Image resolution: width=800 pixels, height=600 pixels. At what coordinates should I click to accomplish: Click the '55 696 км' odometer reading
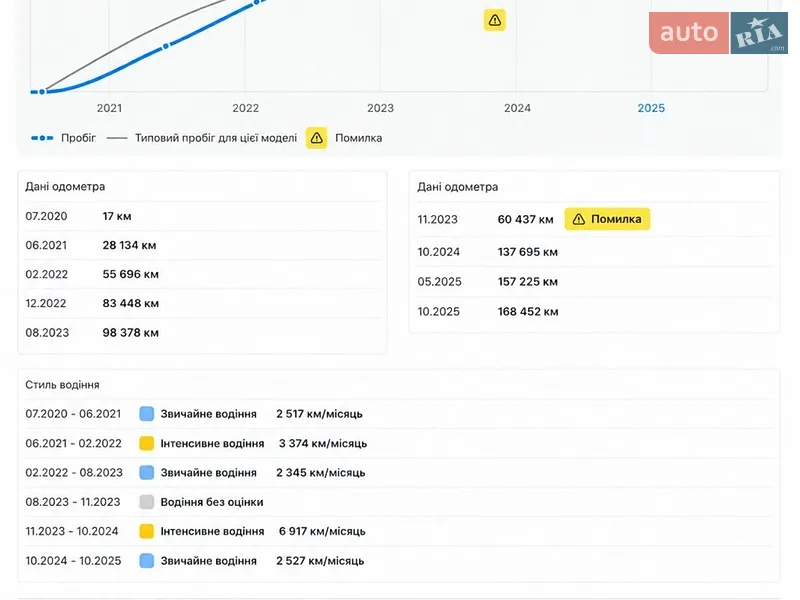131,274
